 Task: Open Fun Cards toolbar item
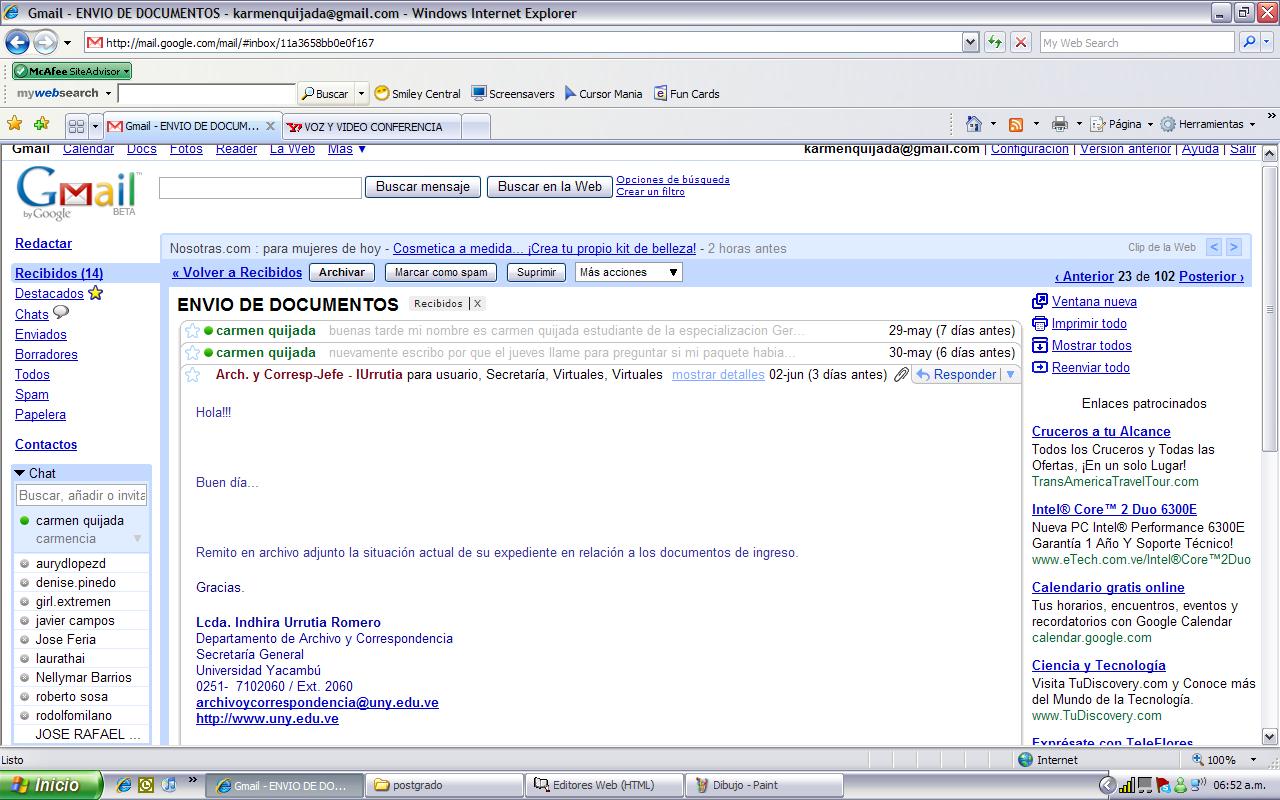tap(687, 93)
